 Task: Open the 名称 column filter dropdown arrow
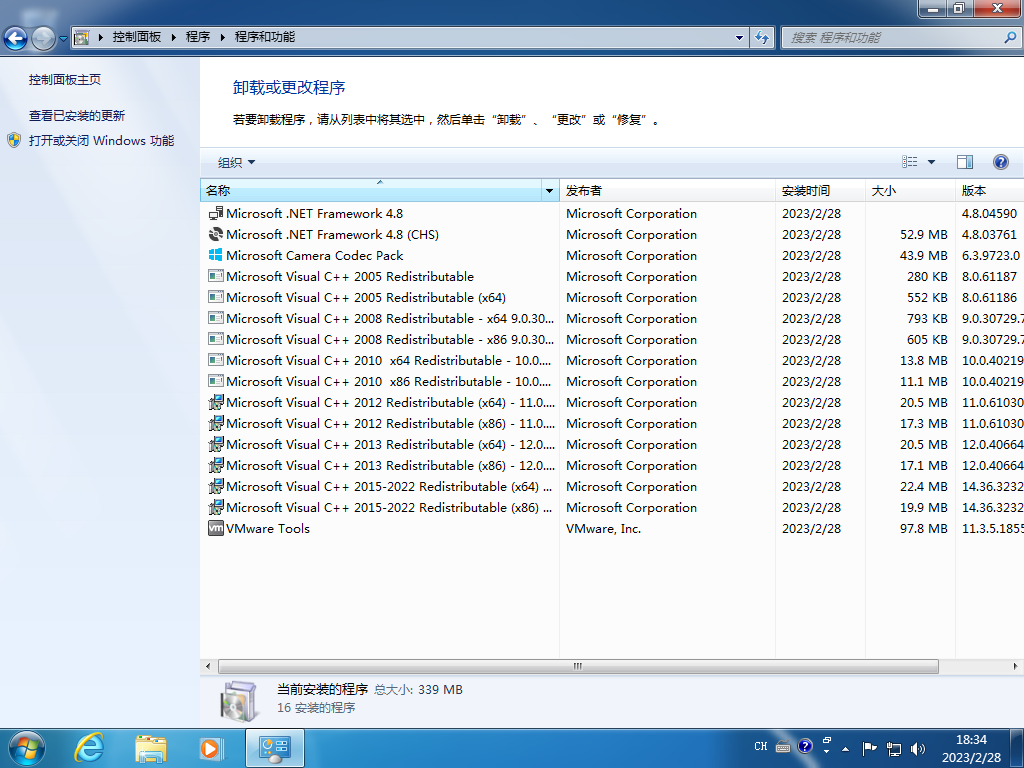click(x=550, y=191)
